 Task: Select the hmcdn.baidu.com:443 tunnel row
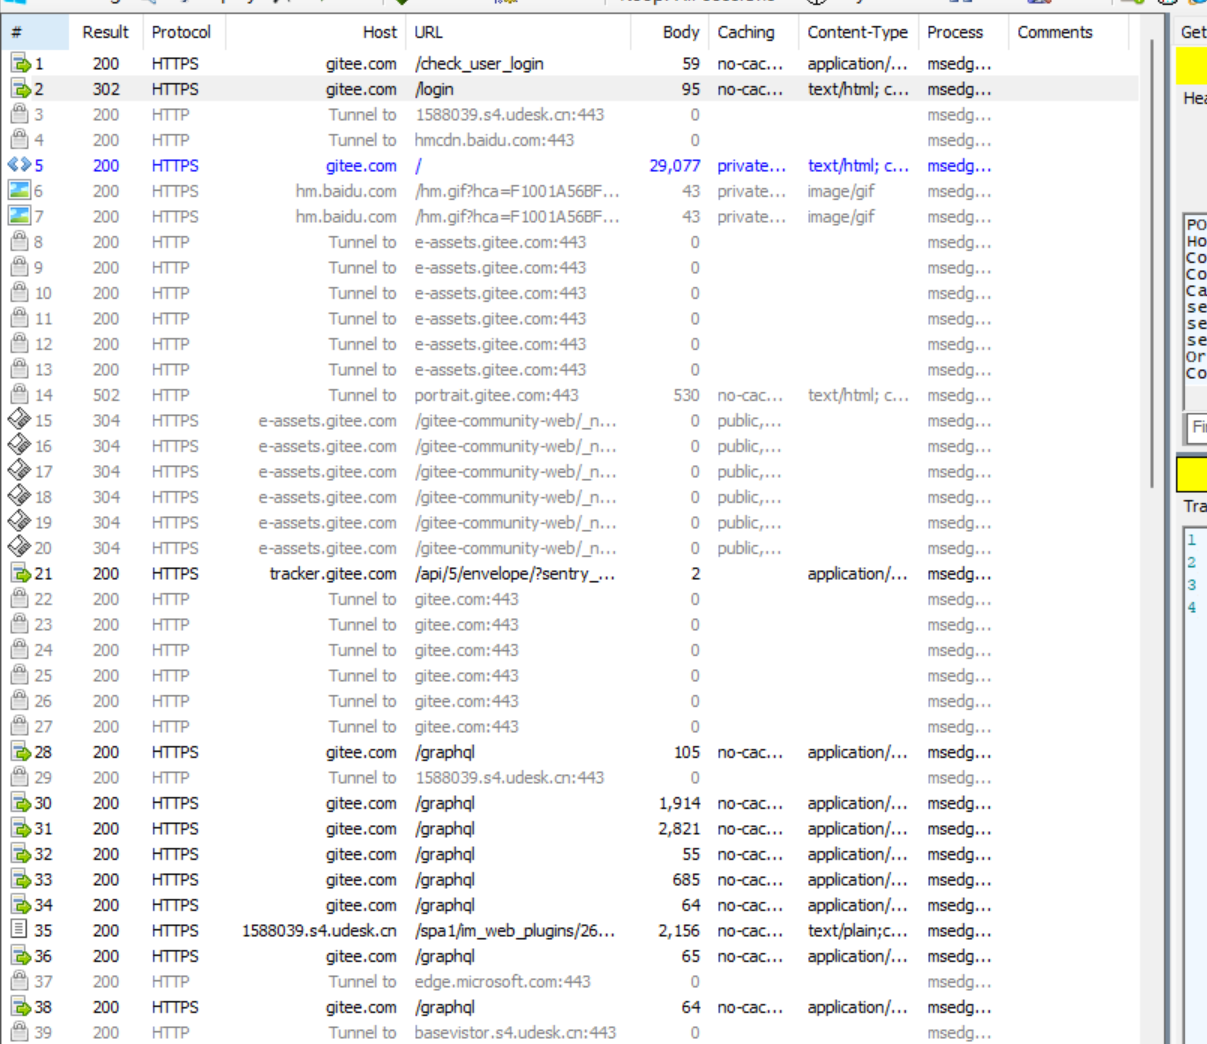coord(570,140)
